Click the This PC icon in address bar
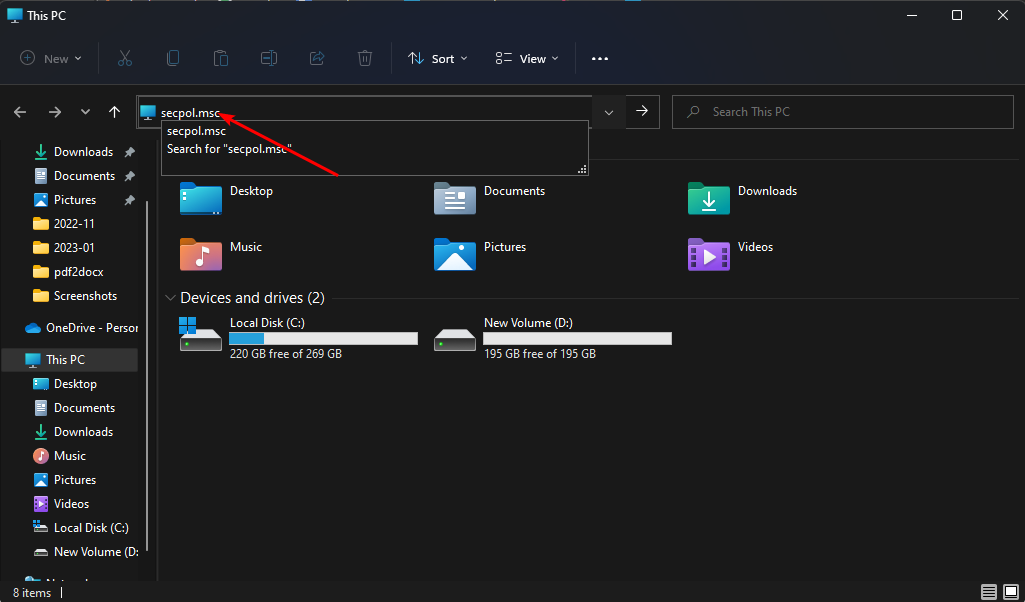Screen dimensions: 1025x602 click(x=148, y=112)
